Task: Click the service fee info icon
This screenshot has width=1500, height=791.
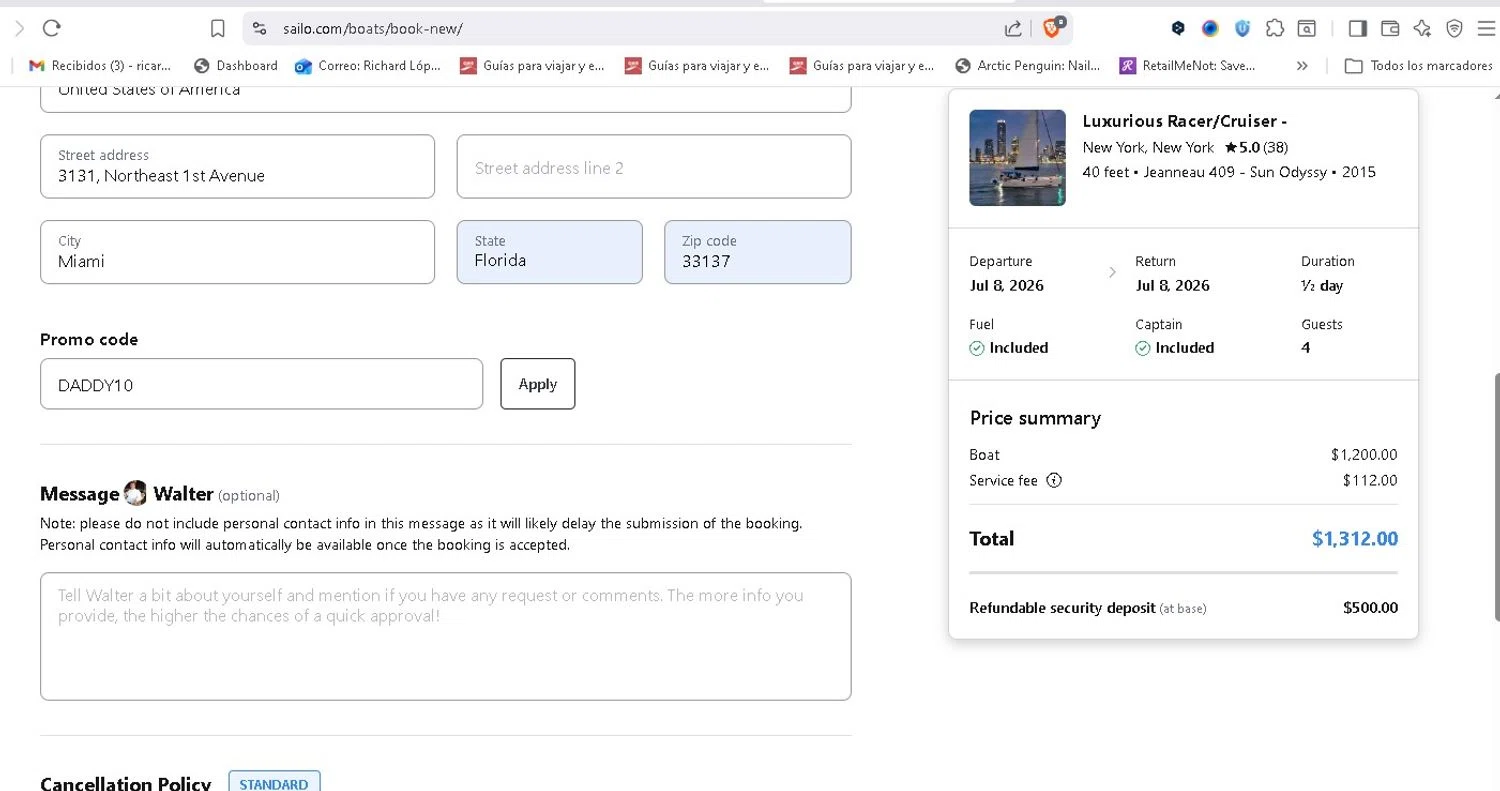Action: 1054,481
